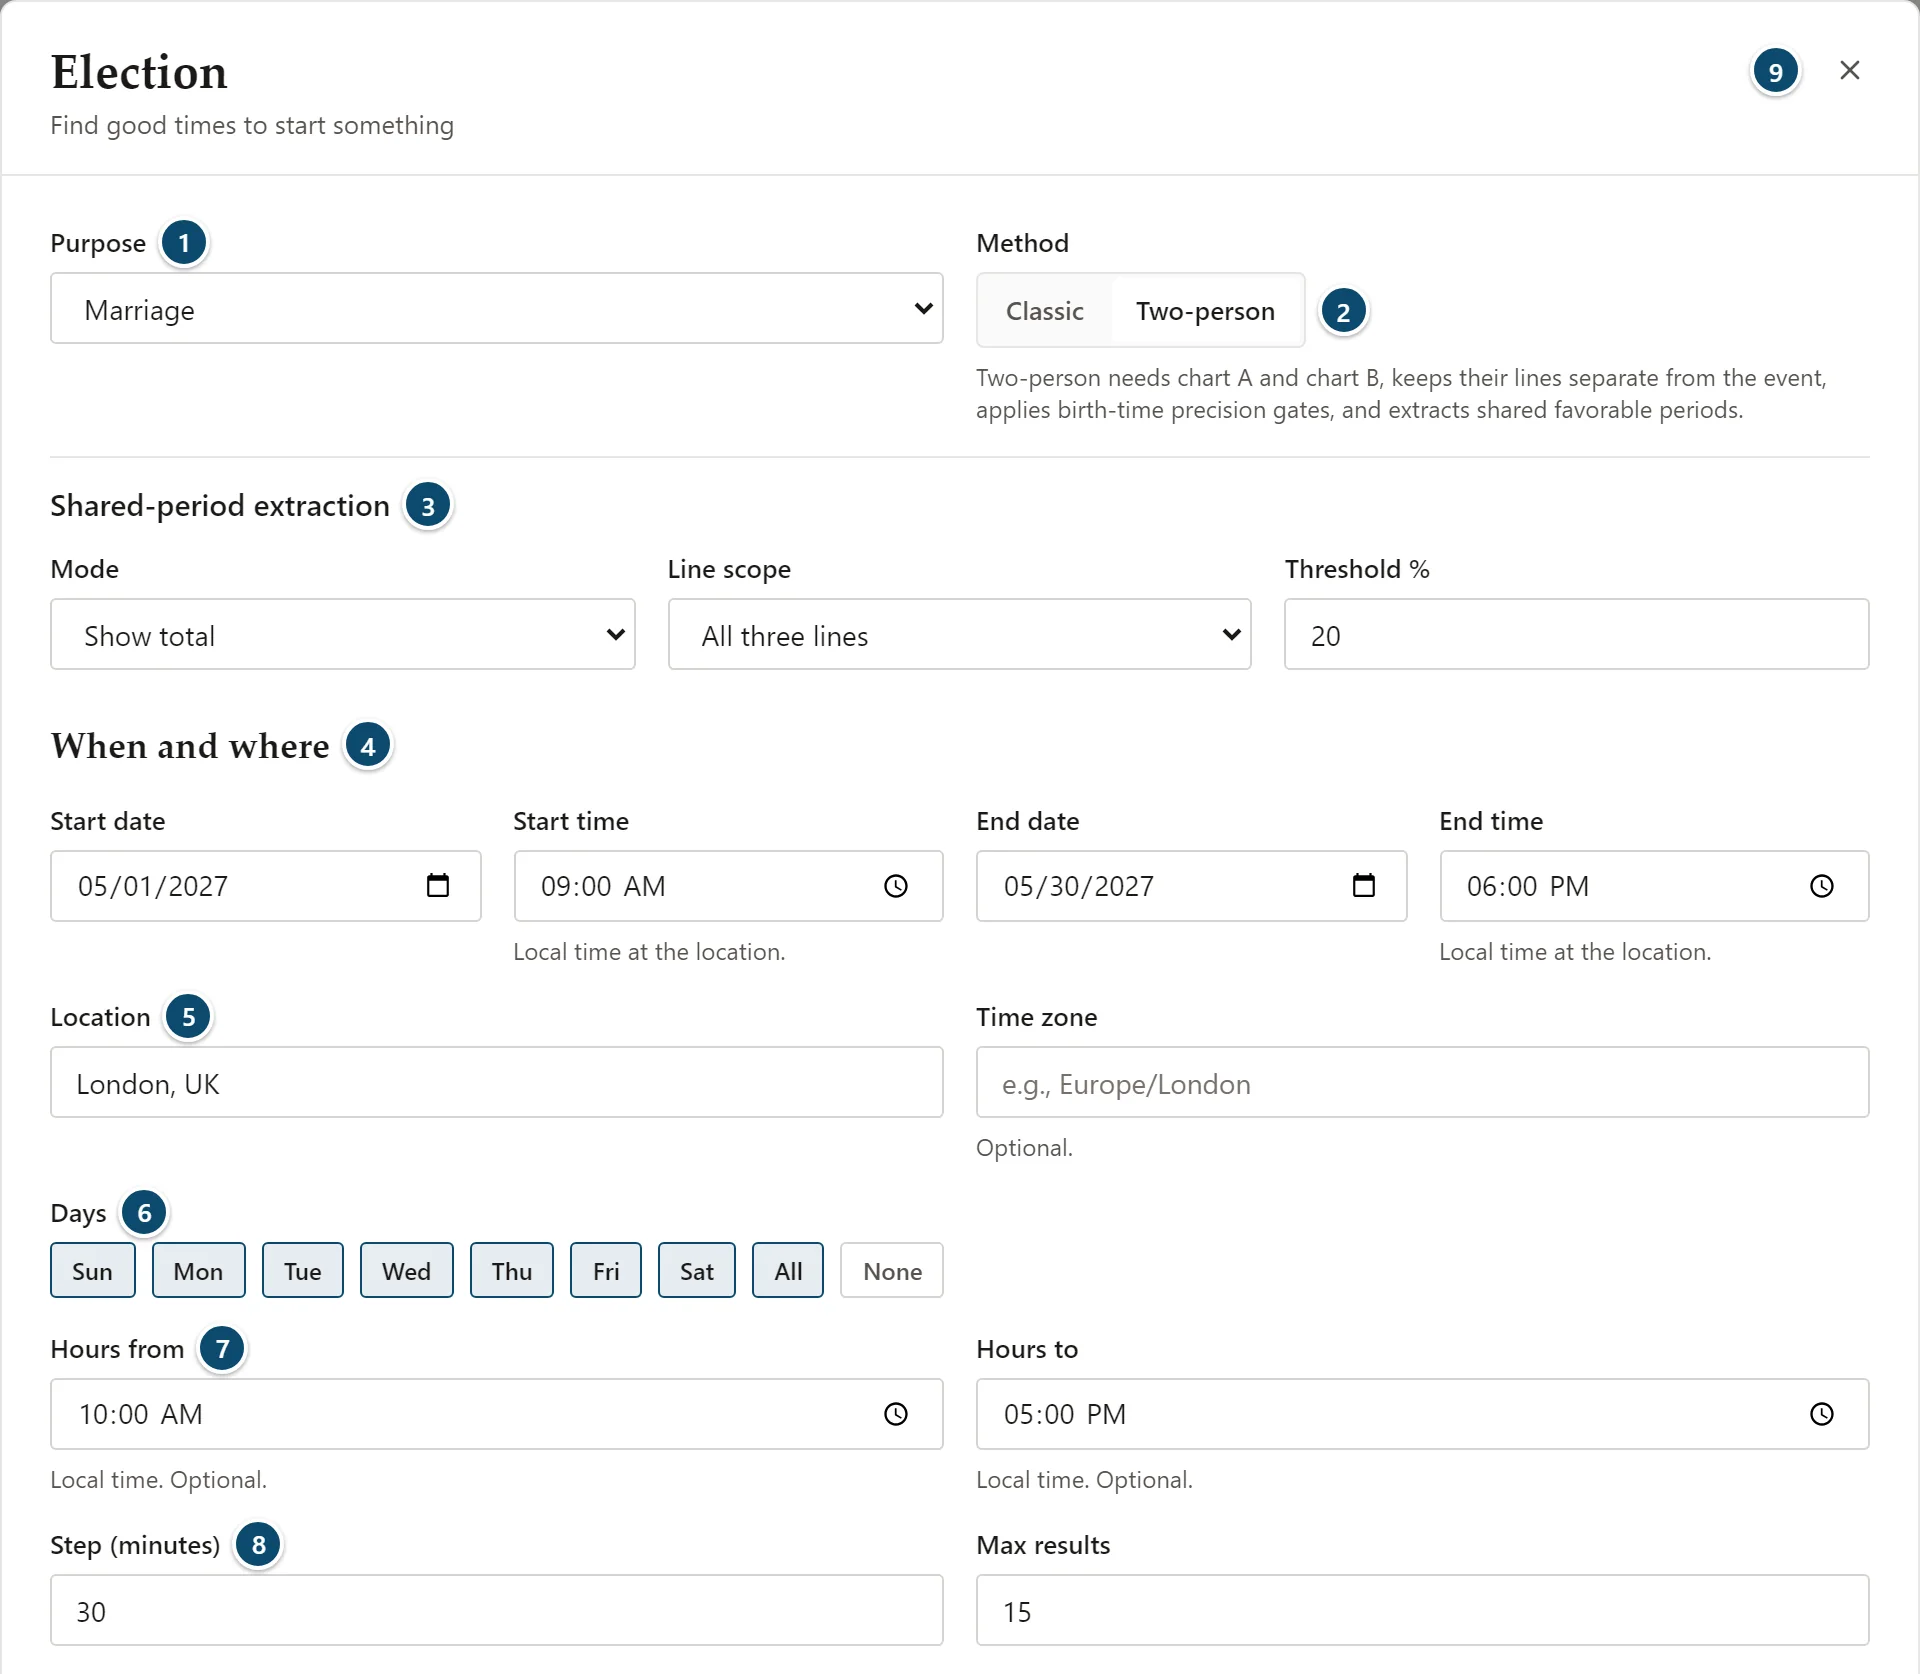Open the Line scope dropdown

959,634
